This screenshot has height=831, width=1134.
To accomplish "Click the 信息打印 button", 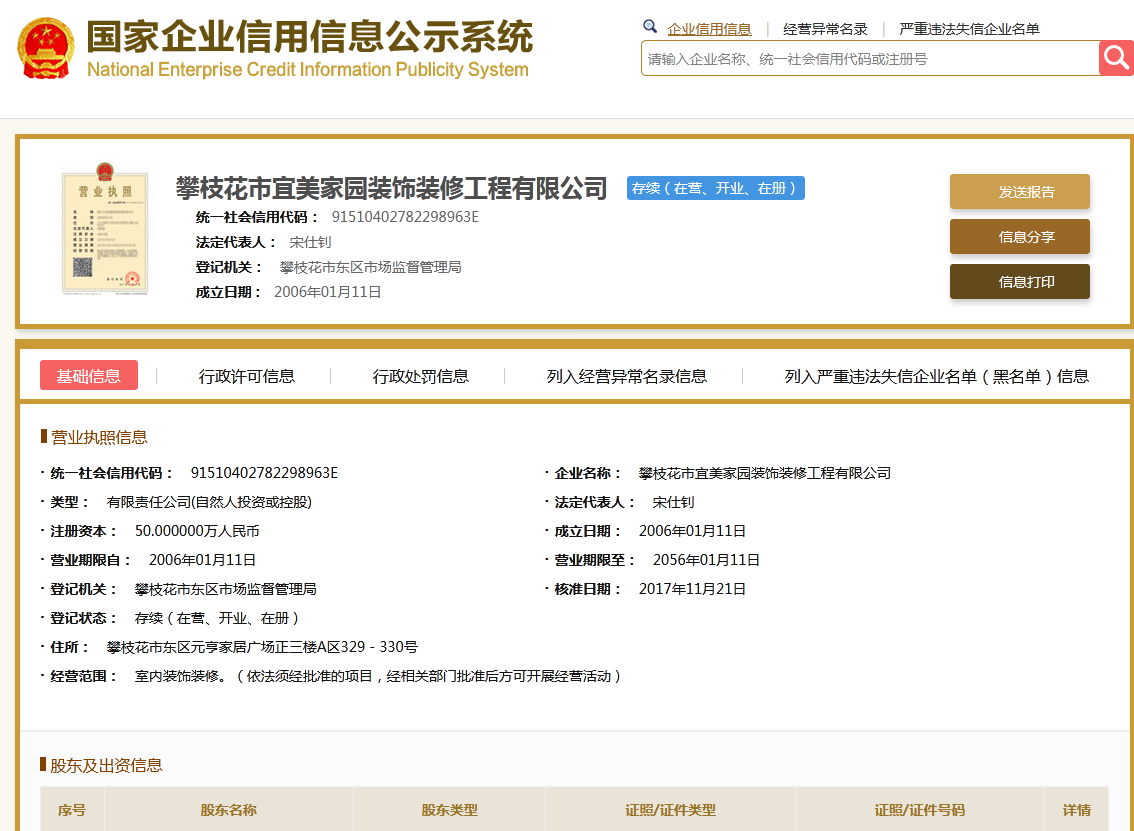I will (x=1020, y=281).
